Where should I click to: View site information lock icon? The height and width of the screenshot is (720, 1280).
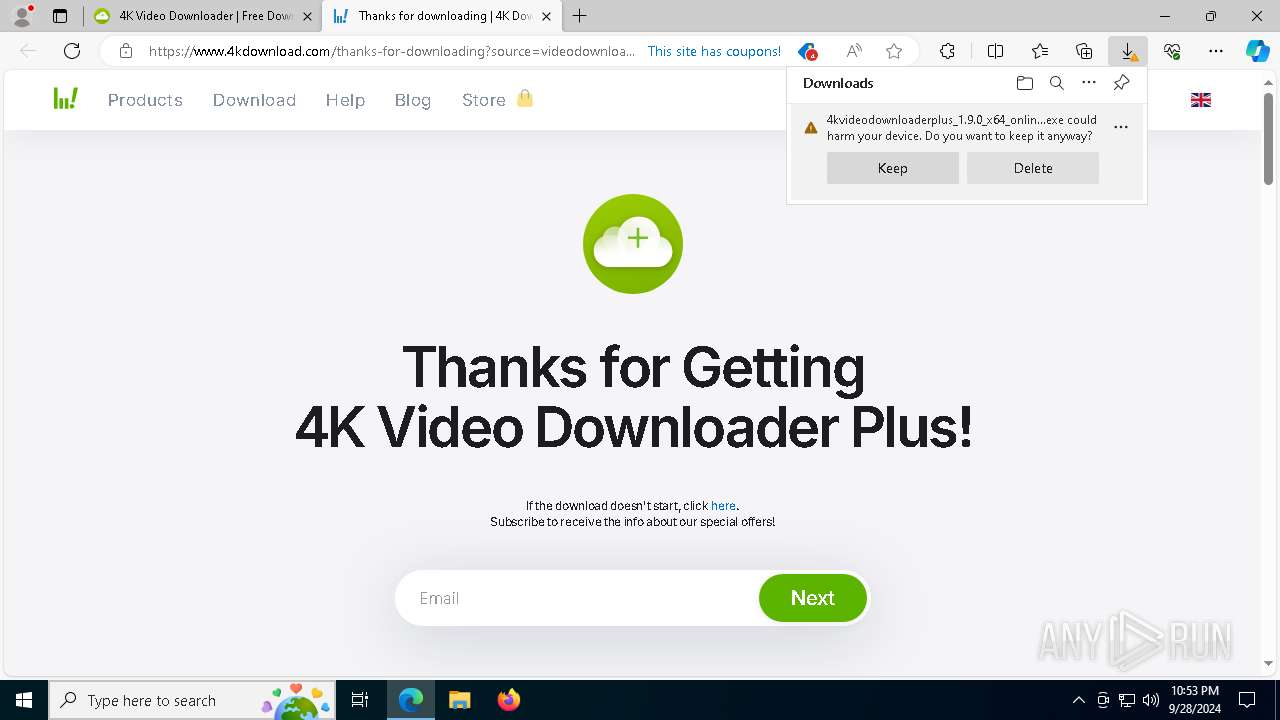pyautogui.click(x=125, y=51)
